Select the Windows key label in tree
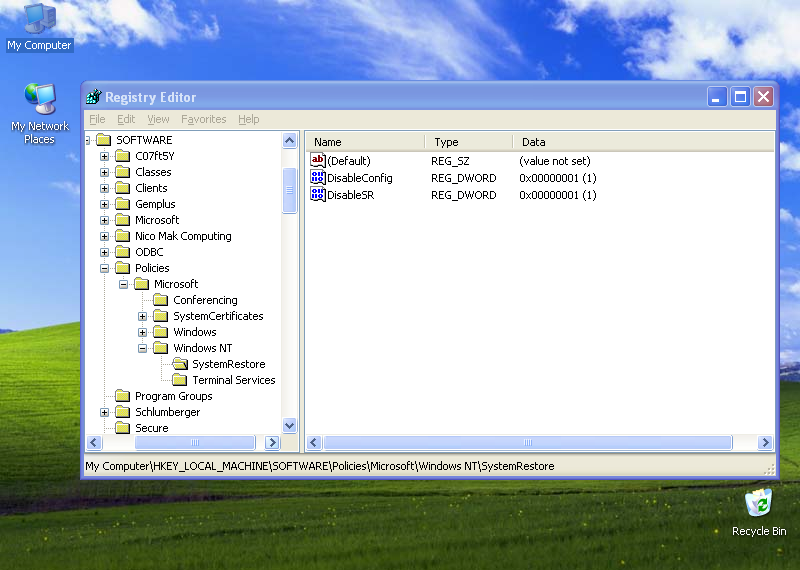Viewport: 800px width, 570px height. (x=195, y=332)
